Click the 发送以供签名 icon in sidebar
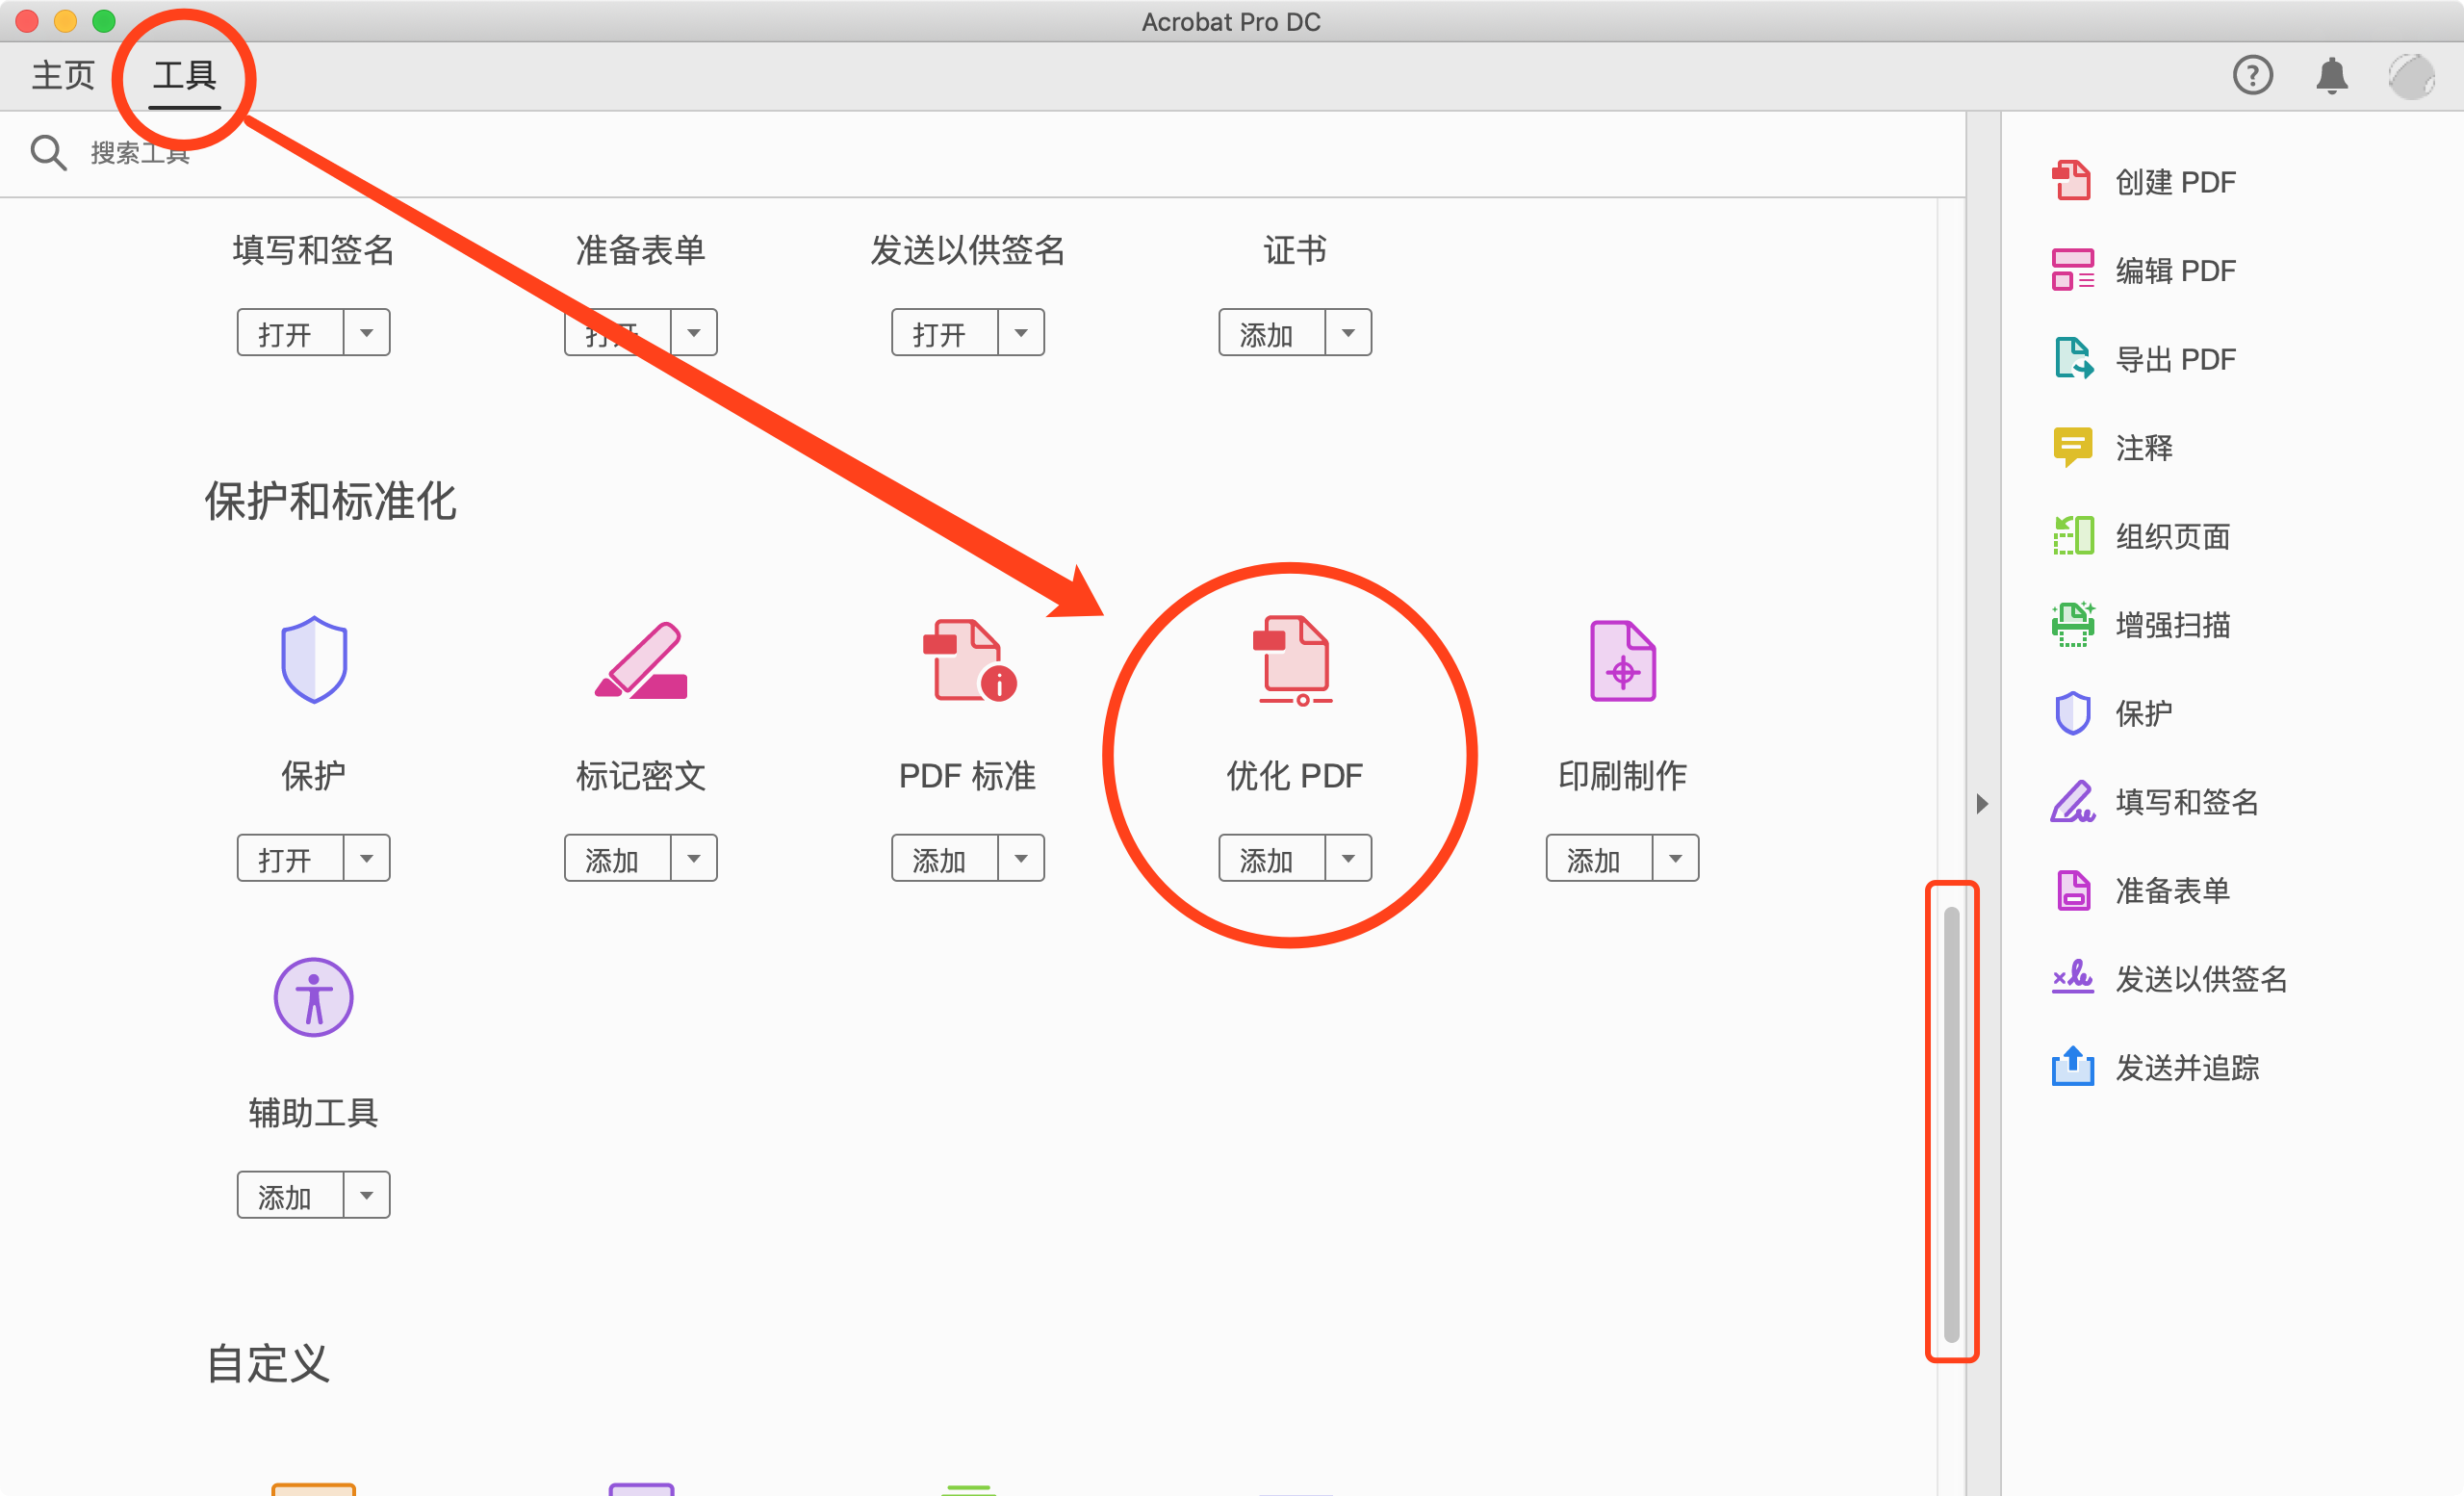The height and width of the screenshot is (1496, 2464). [2072, 977]
